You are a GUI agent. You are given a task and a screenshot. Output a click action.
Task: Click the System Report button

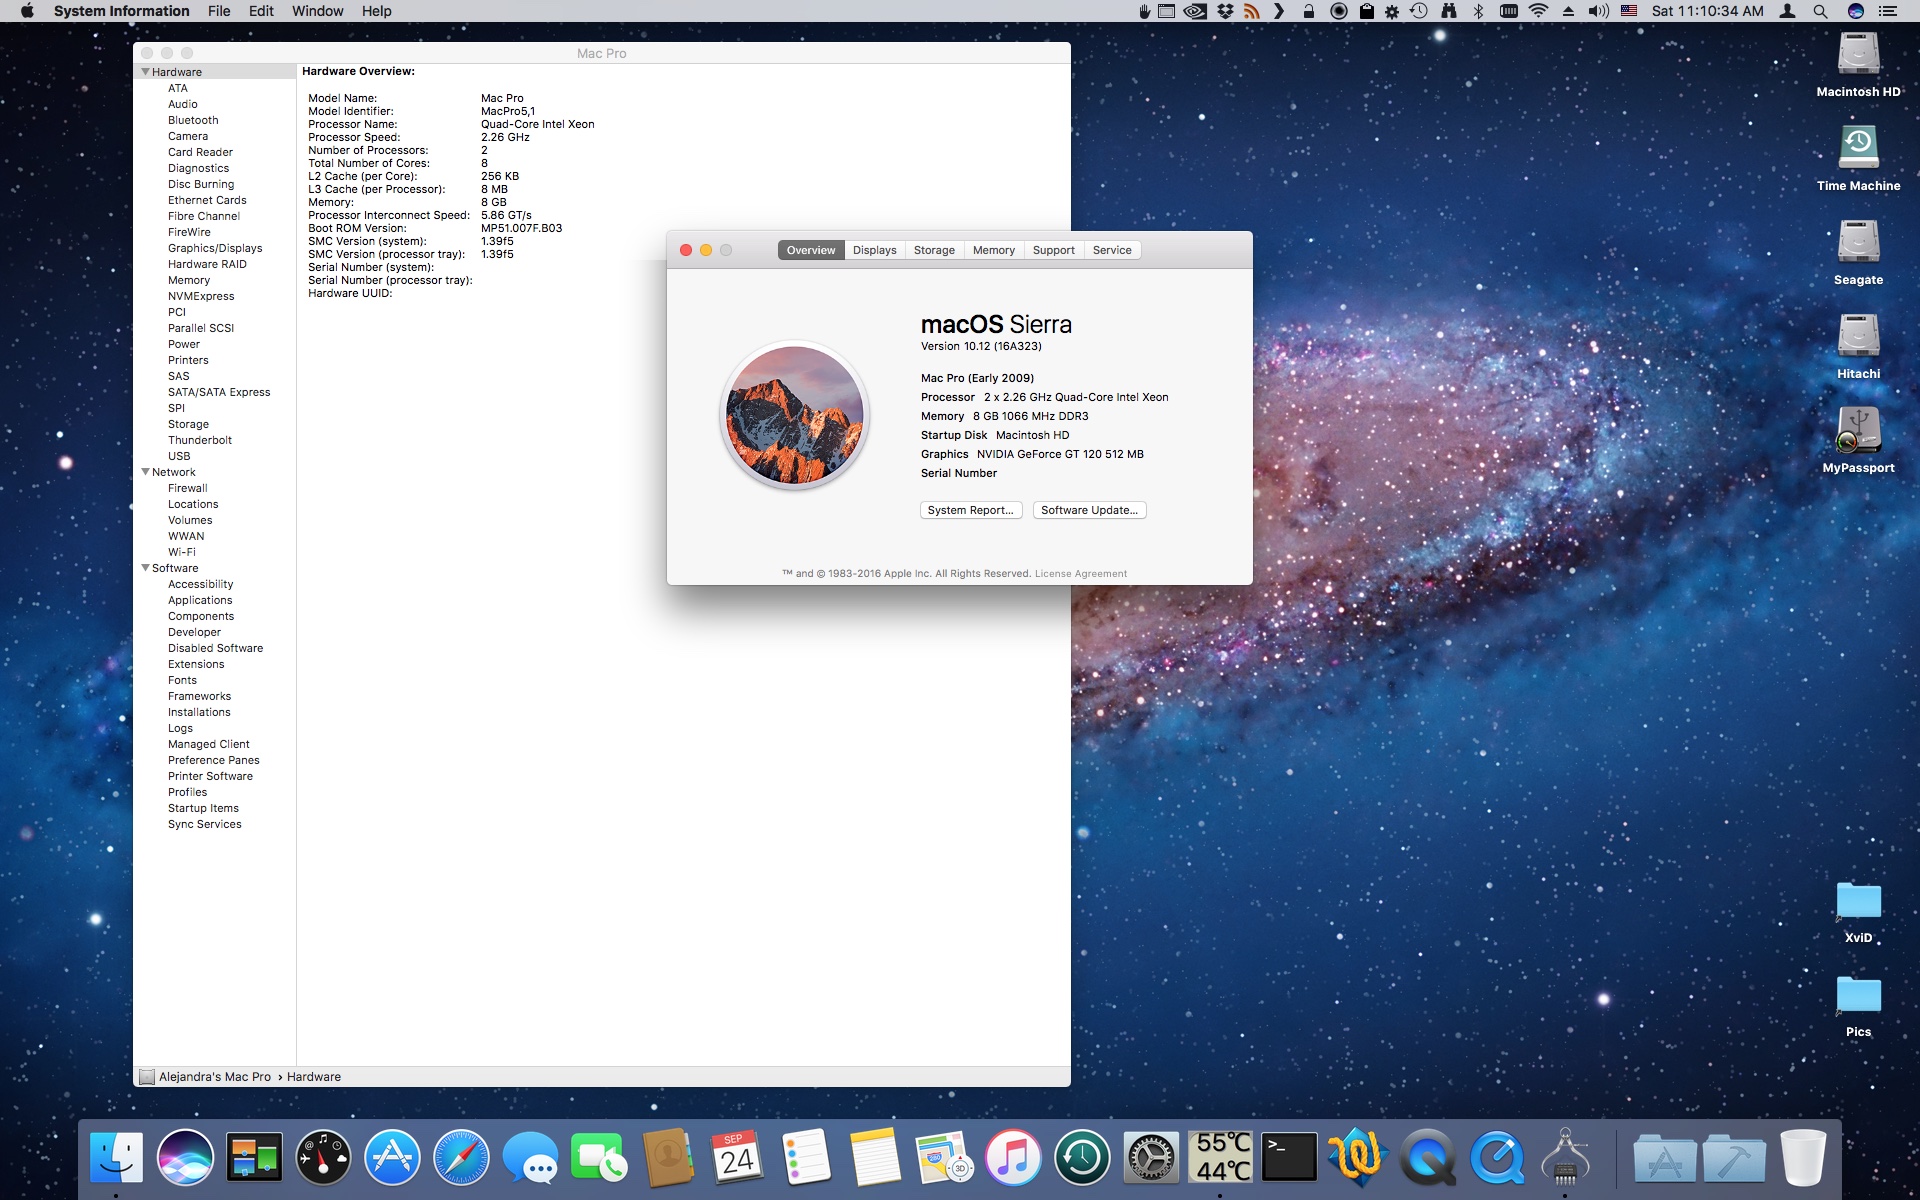click(x=970, y=510)
